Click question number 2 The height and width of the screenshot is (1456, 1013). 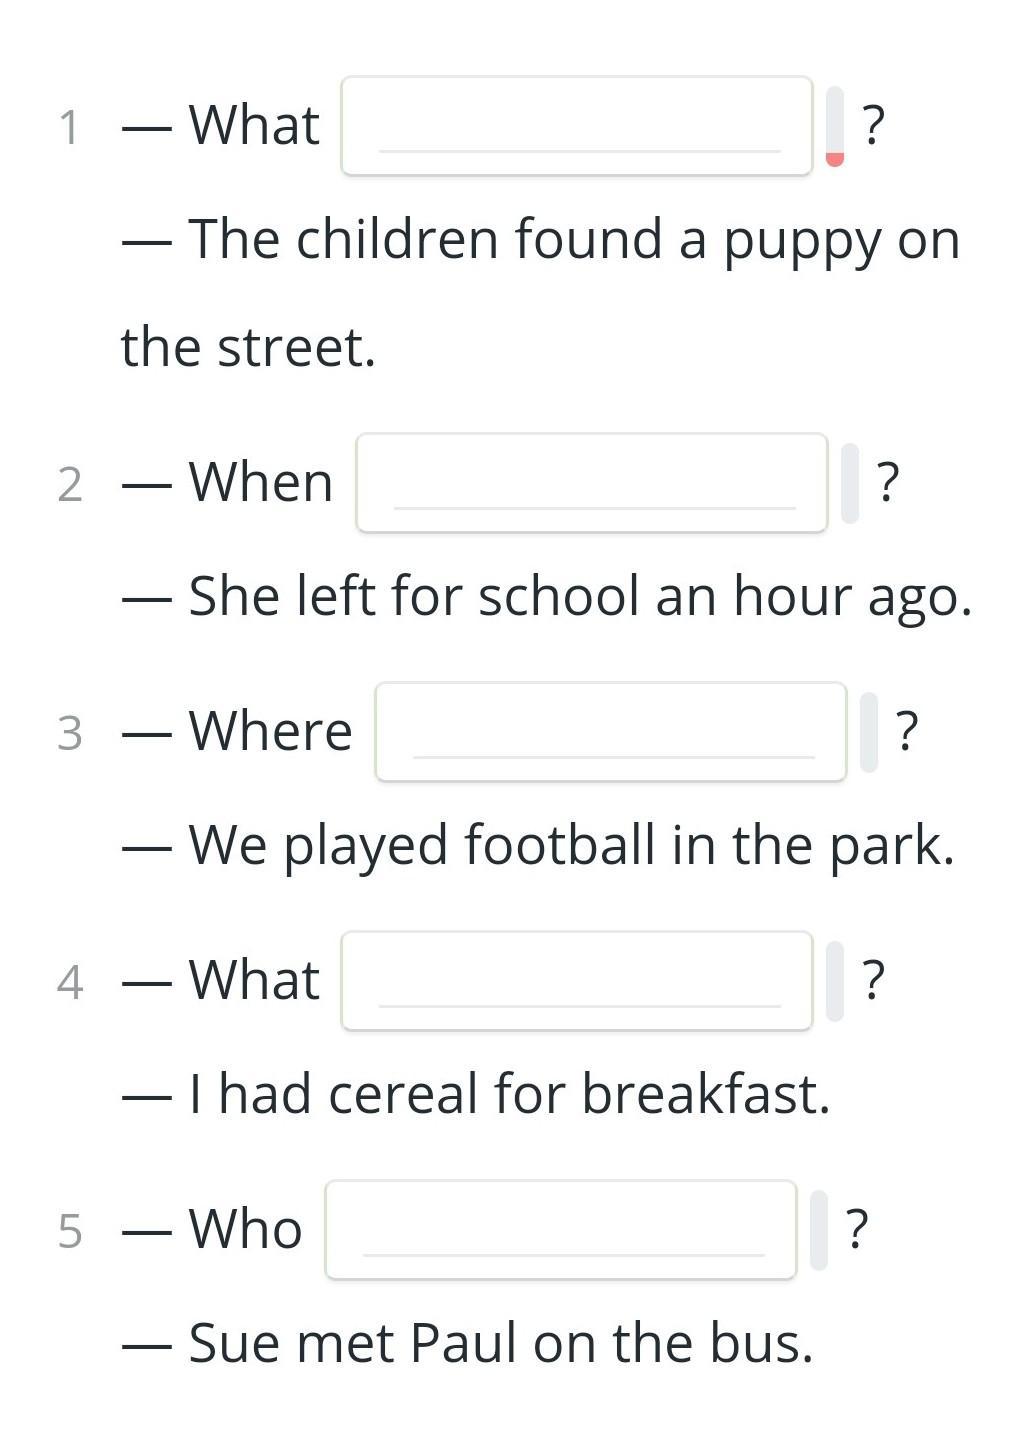69,485
